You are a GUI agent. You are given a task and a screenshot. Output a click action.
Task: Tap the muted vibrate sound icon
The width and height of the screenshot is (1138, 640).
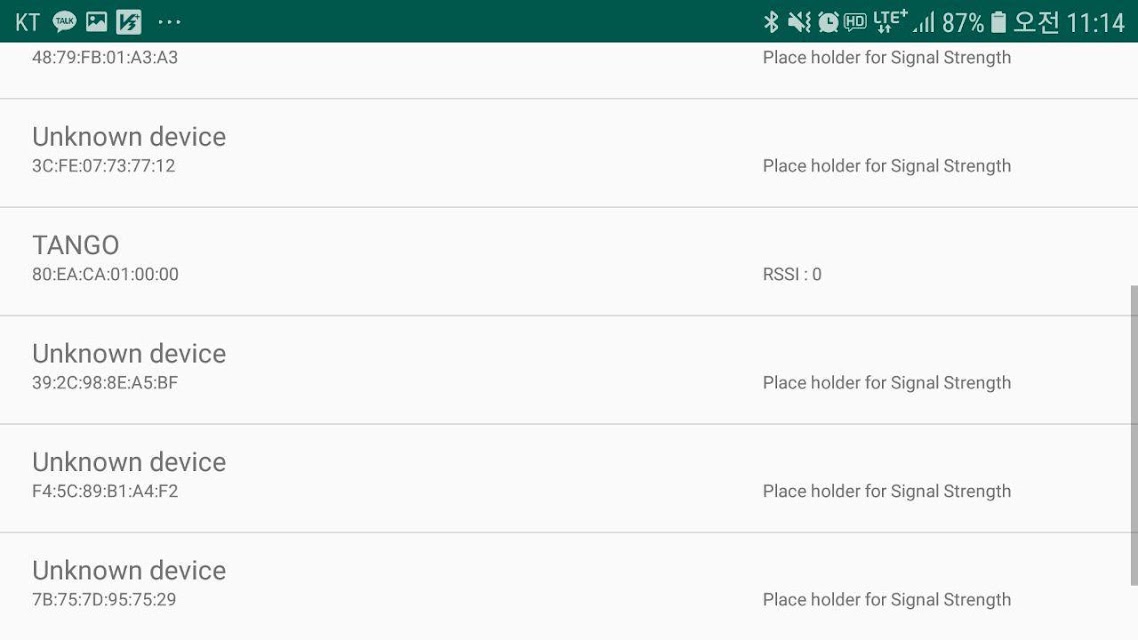[x=799, y=22]
